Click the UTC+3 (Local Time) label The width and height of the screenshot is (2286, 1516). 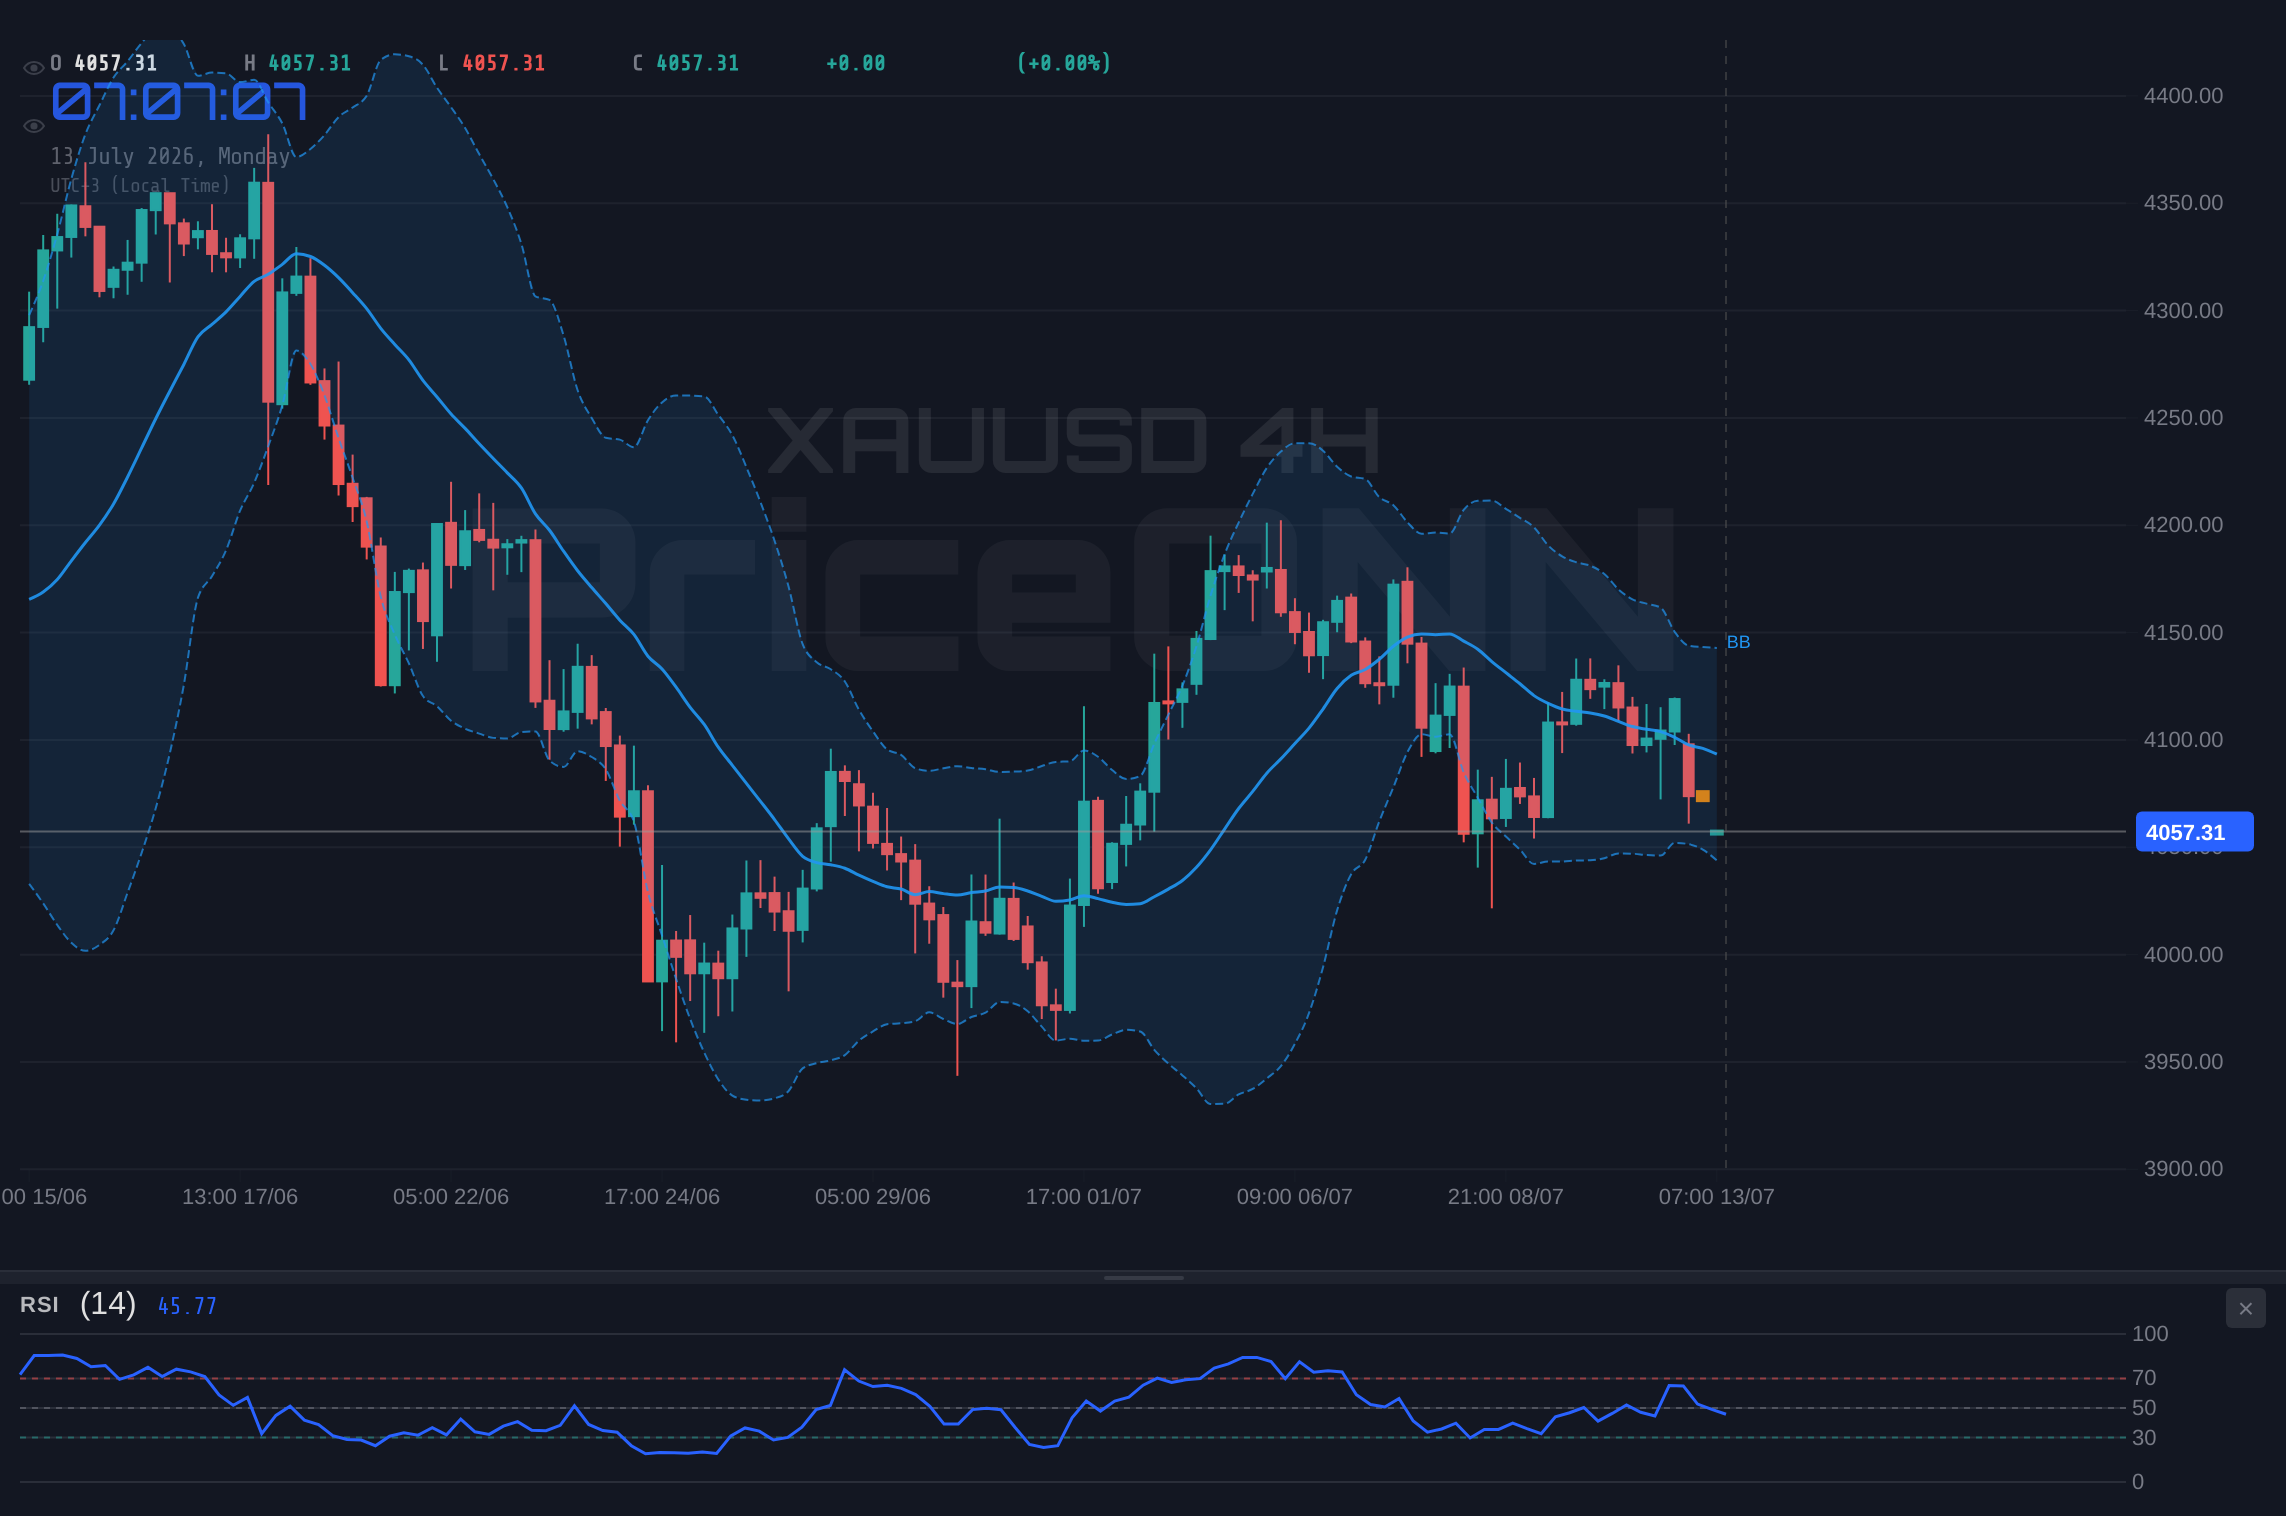coord(140,185)
